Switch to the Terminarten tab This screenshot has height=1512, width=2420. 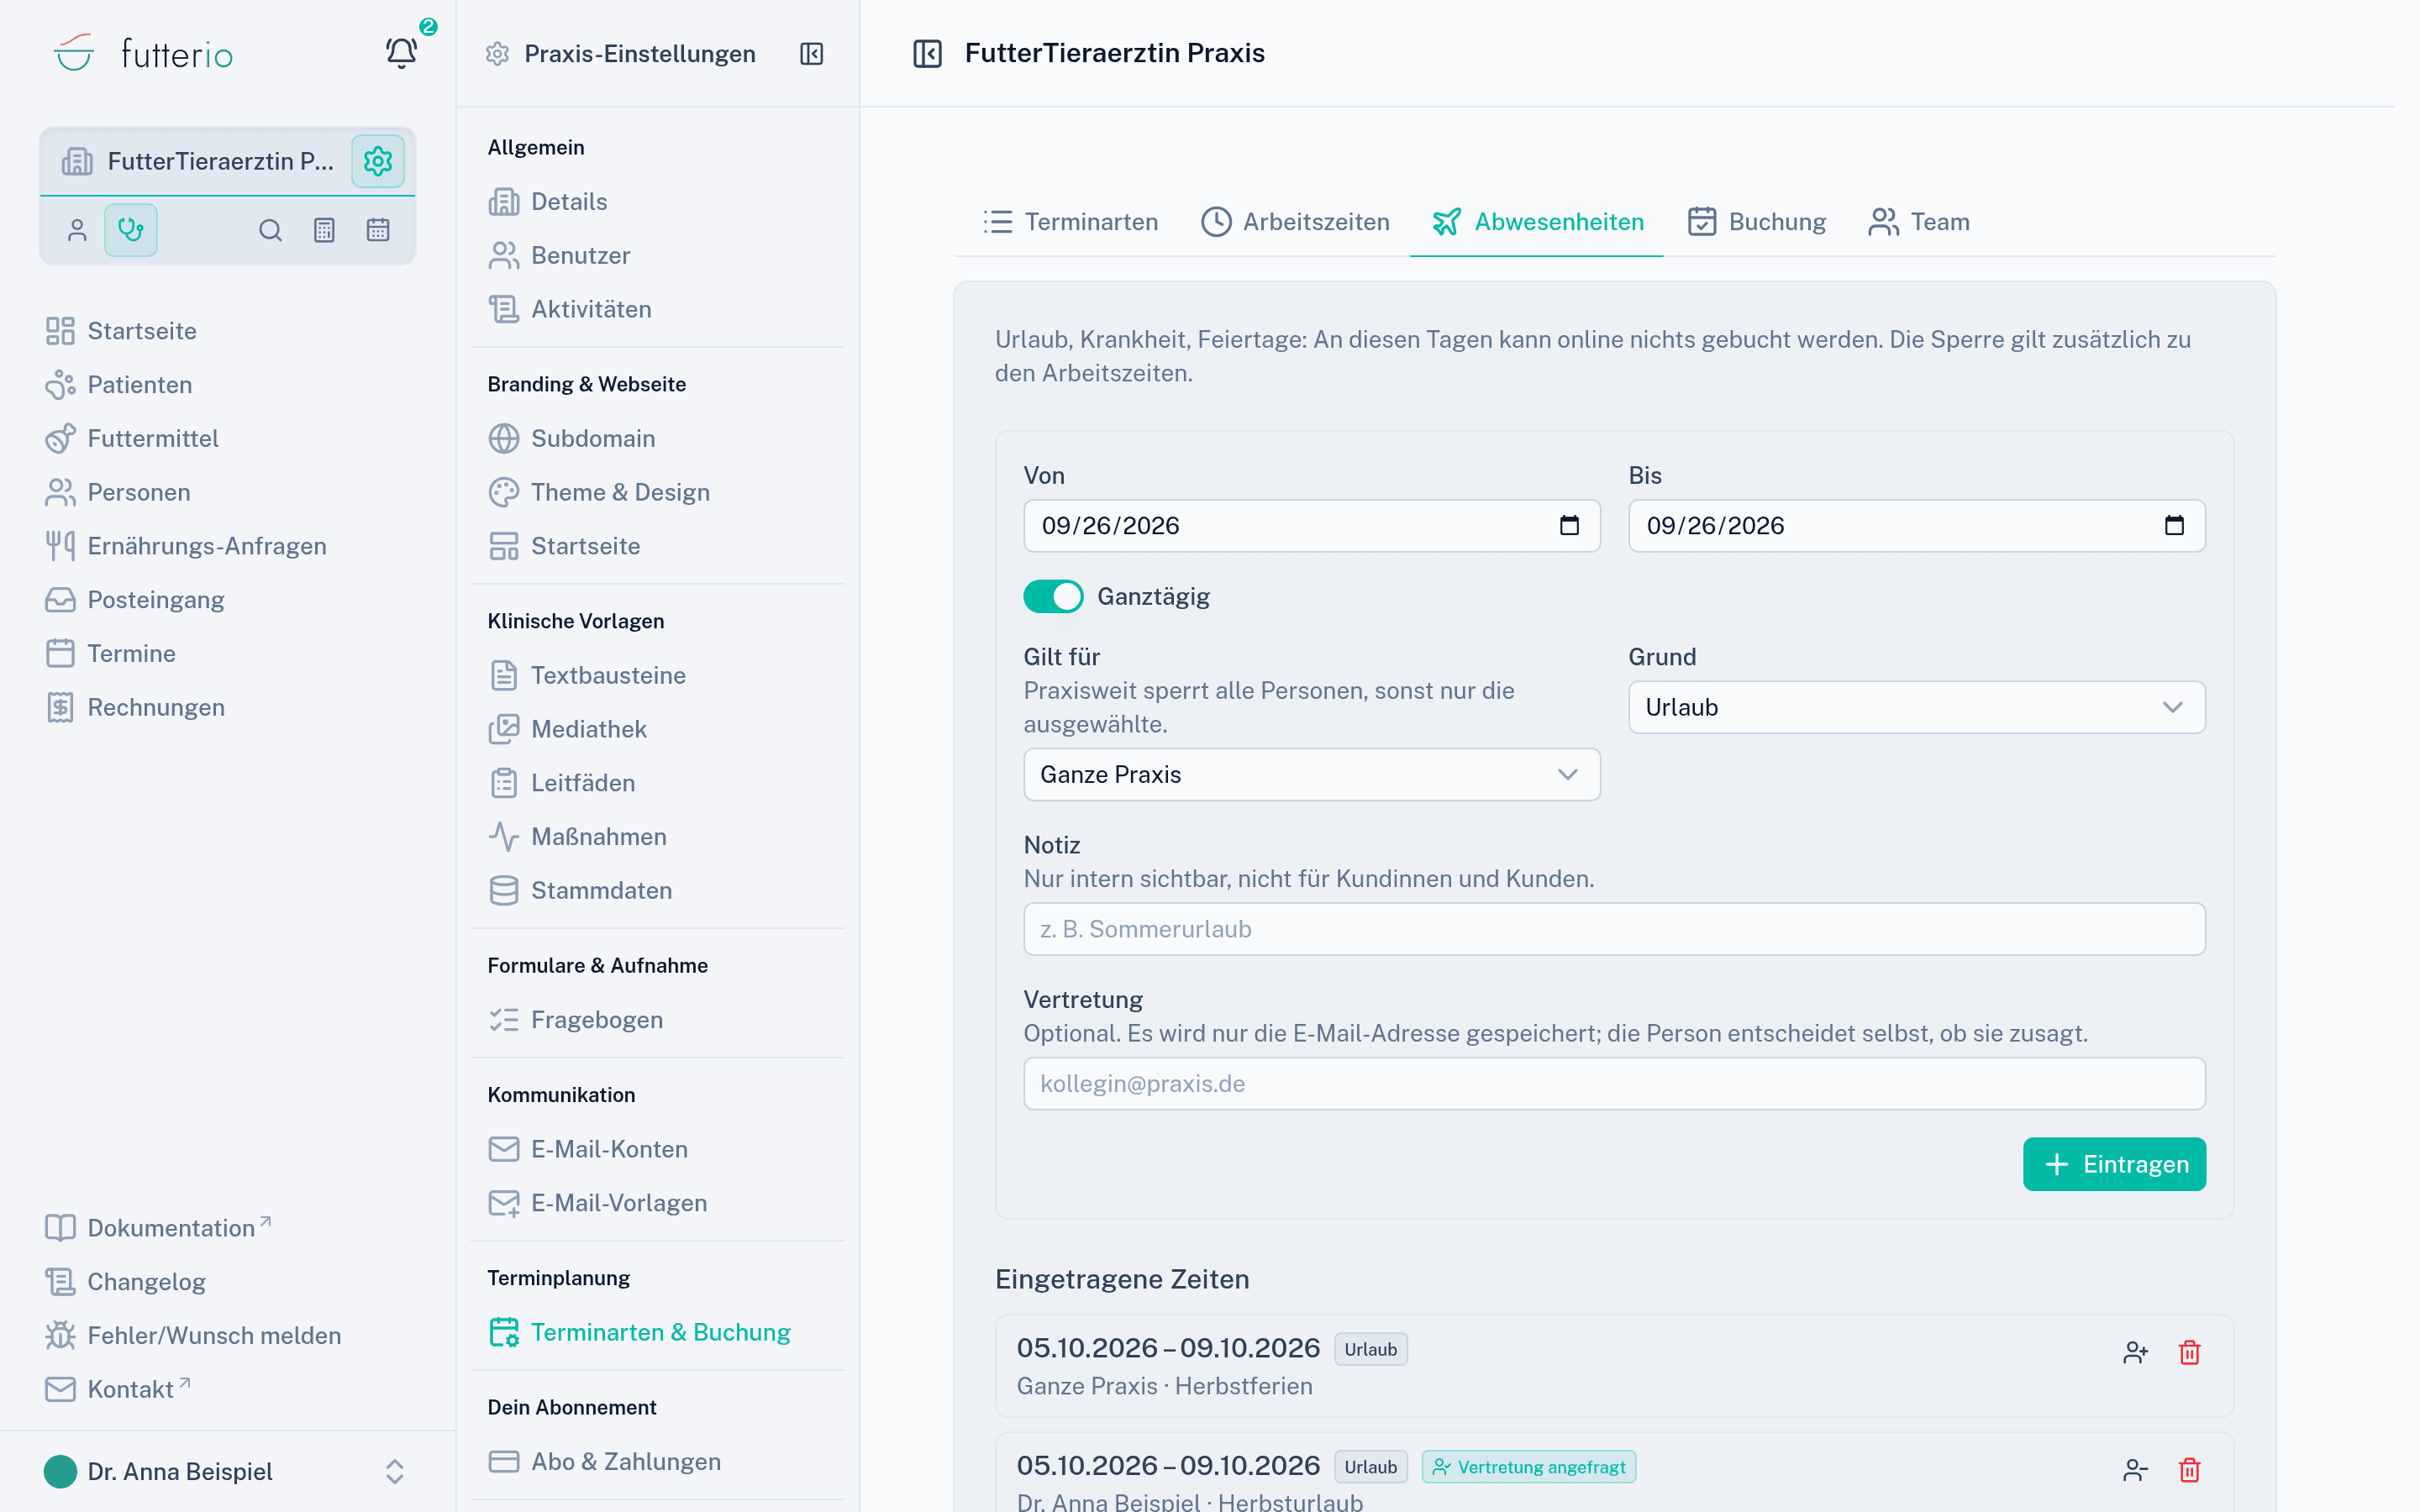tap(1070, 222)
